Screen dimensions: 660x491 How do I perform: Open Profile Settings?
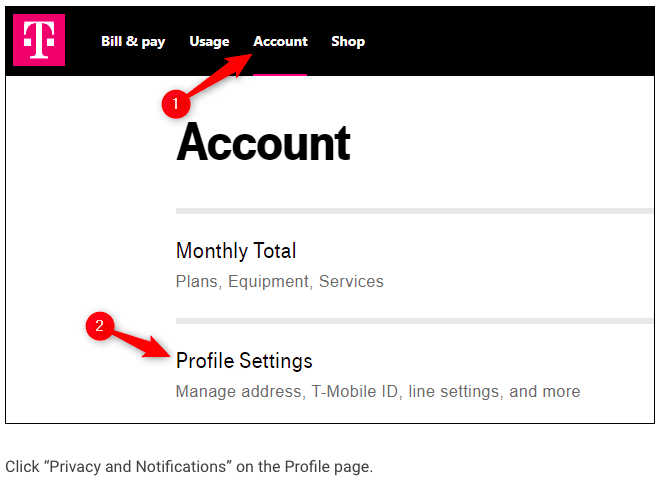(x=244, y=360)
